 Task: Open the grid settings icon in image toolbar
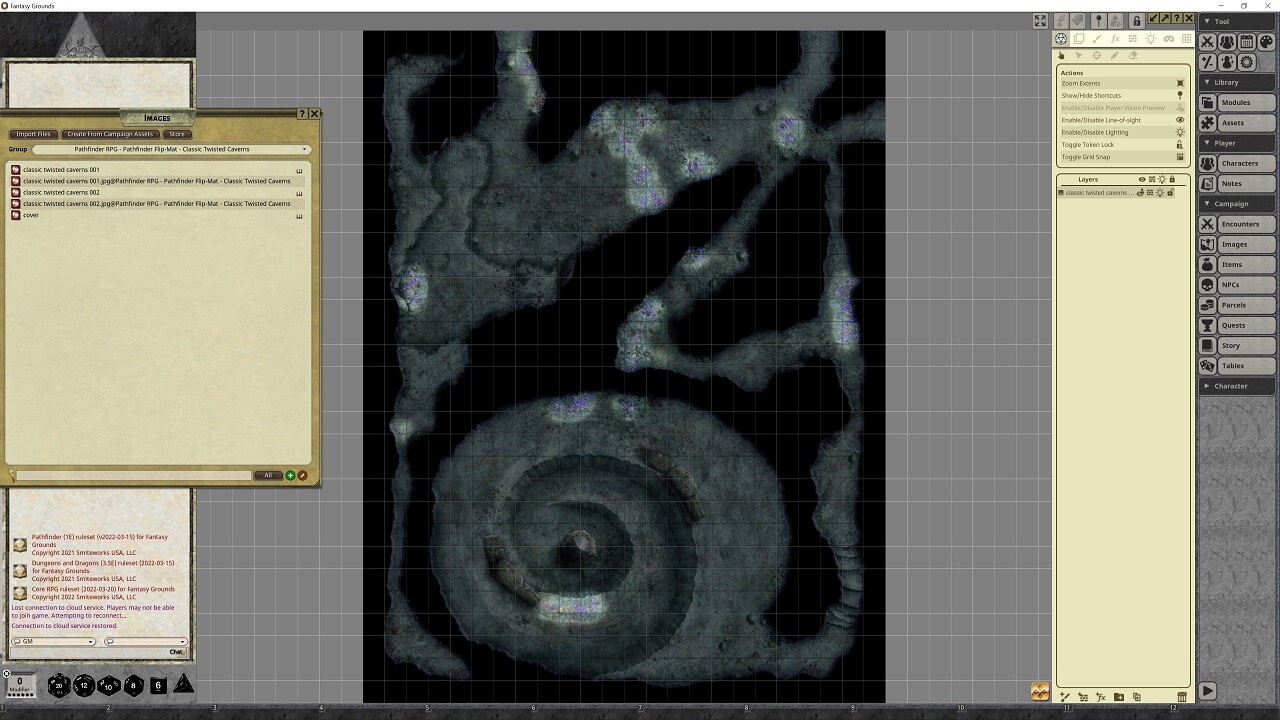(1187, 38)
